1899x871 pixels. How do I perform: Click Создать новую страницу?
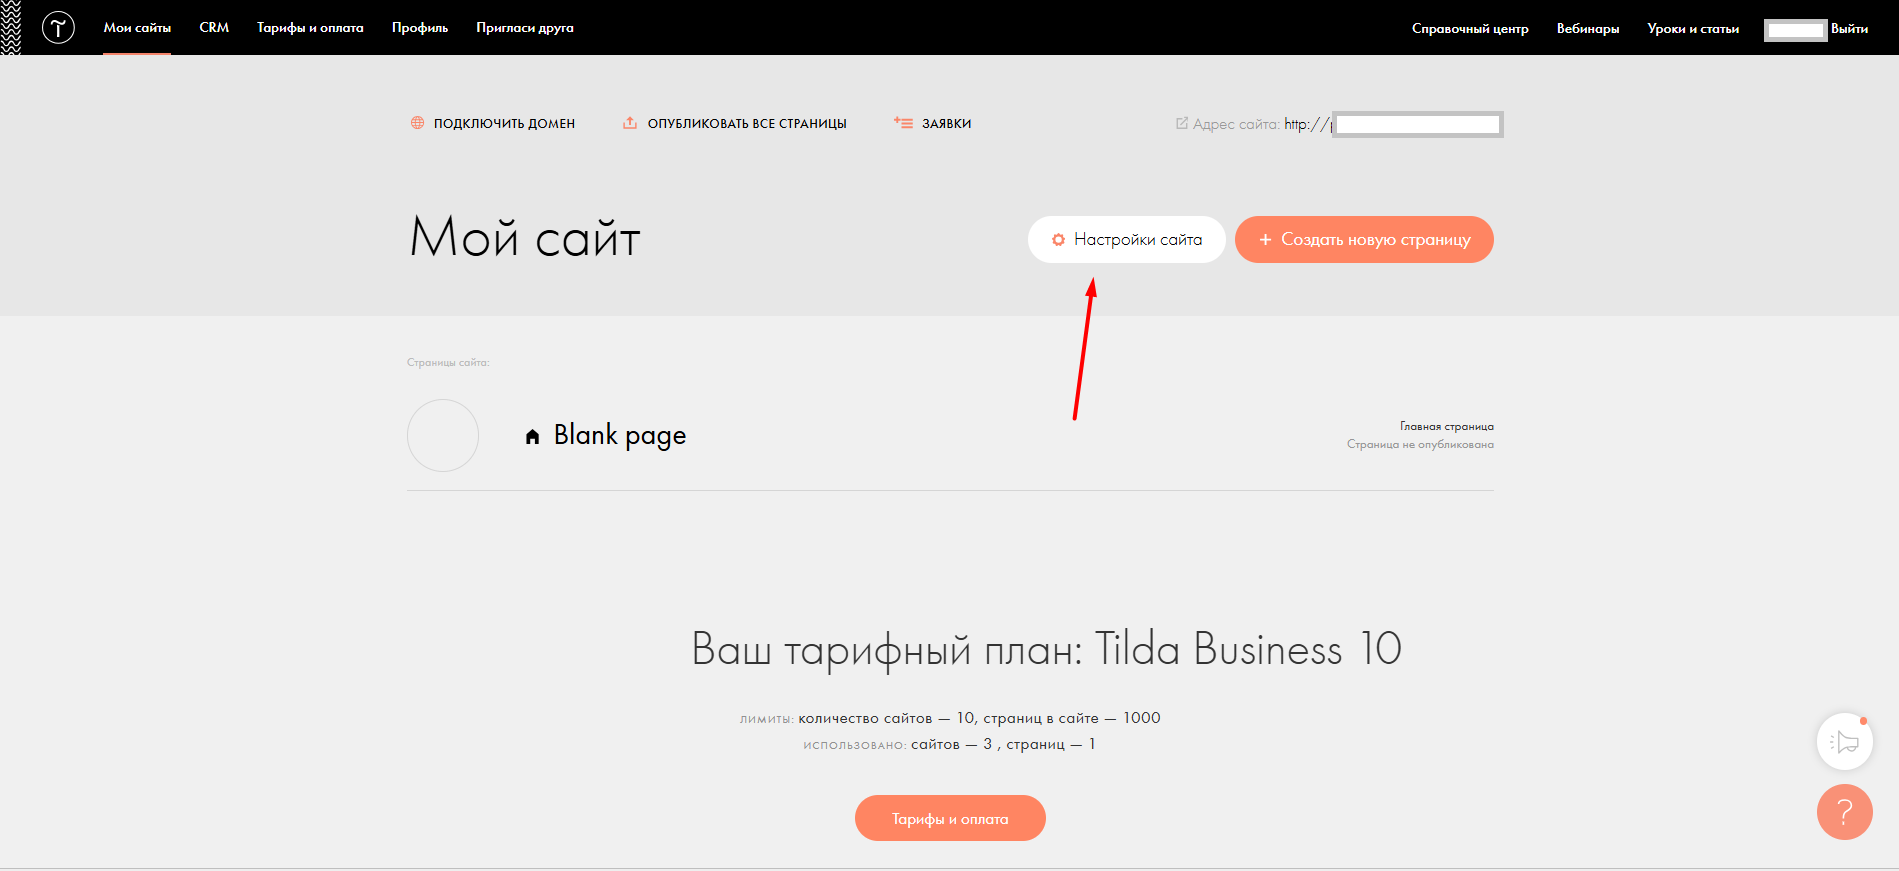coord(1364,240)
